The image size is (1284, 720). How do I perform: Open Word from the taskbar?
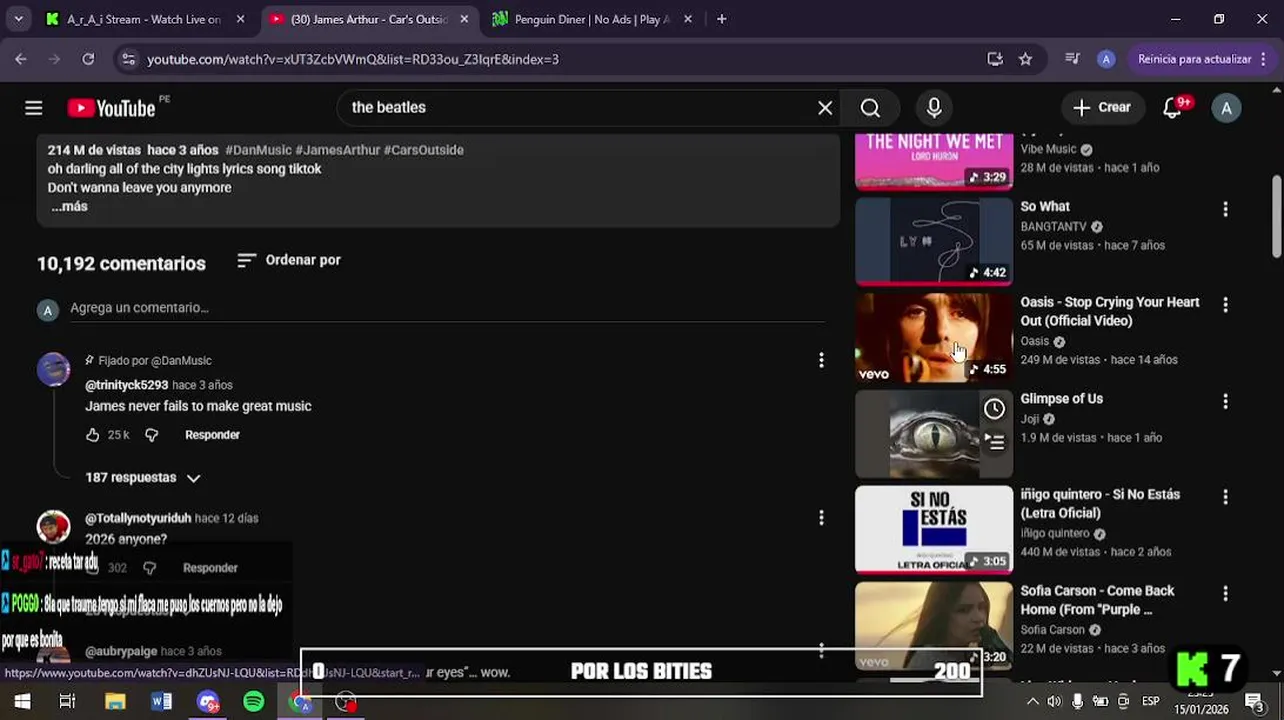(161, 702)
